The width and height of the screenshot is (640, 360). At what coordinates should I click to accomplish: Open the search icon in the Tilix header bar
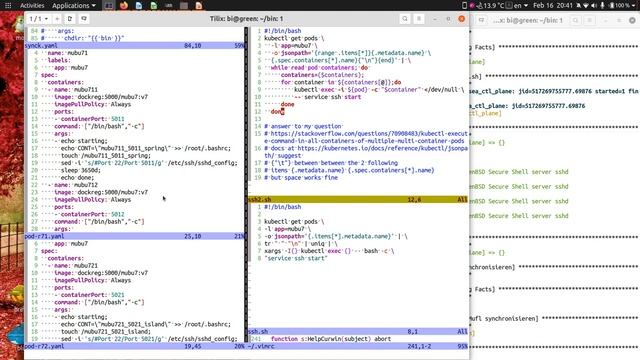405,19
